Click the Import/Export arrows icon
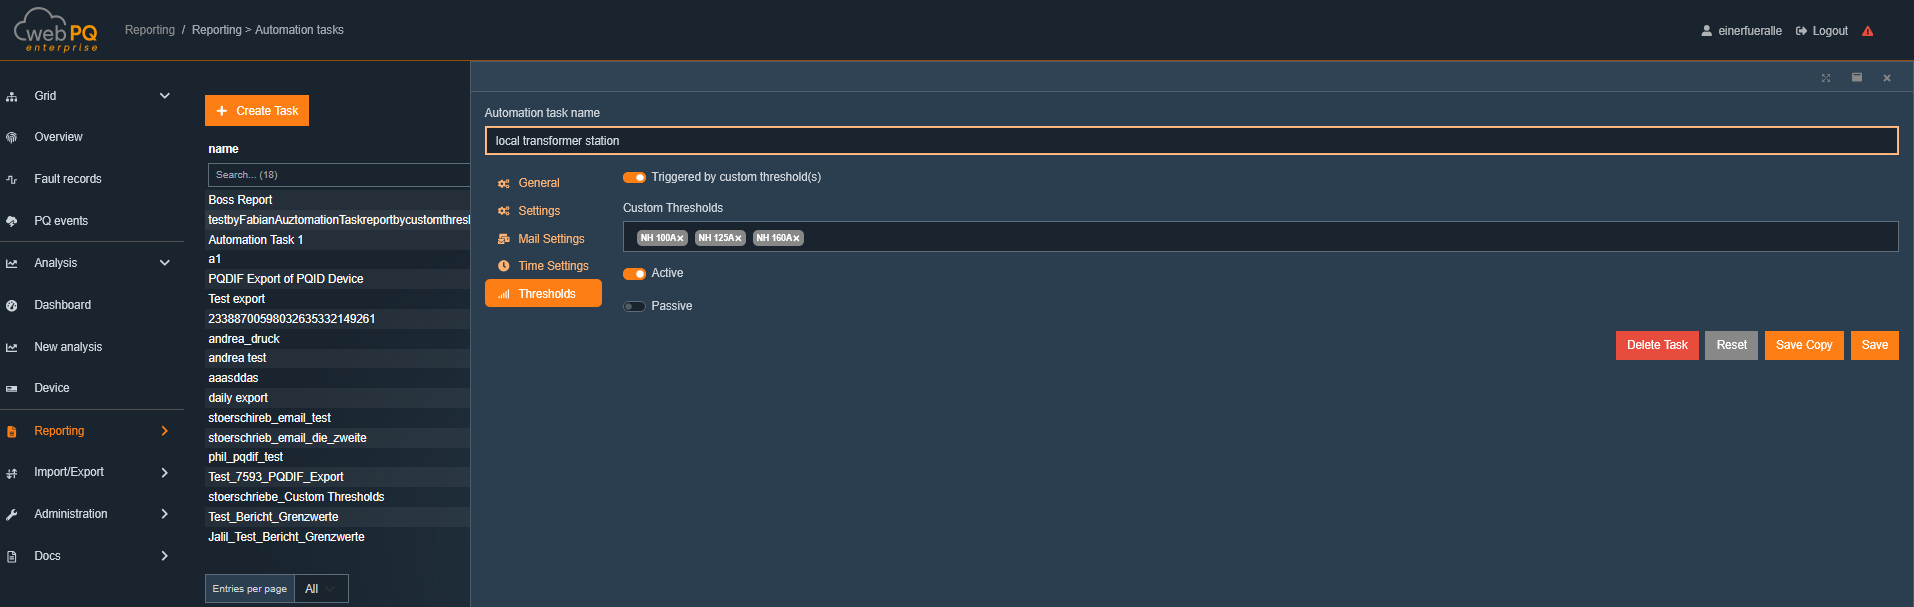 point(12,473)
